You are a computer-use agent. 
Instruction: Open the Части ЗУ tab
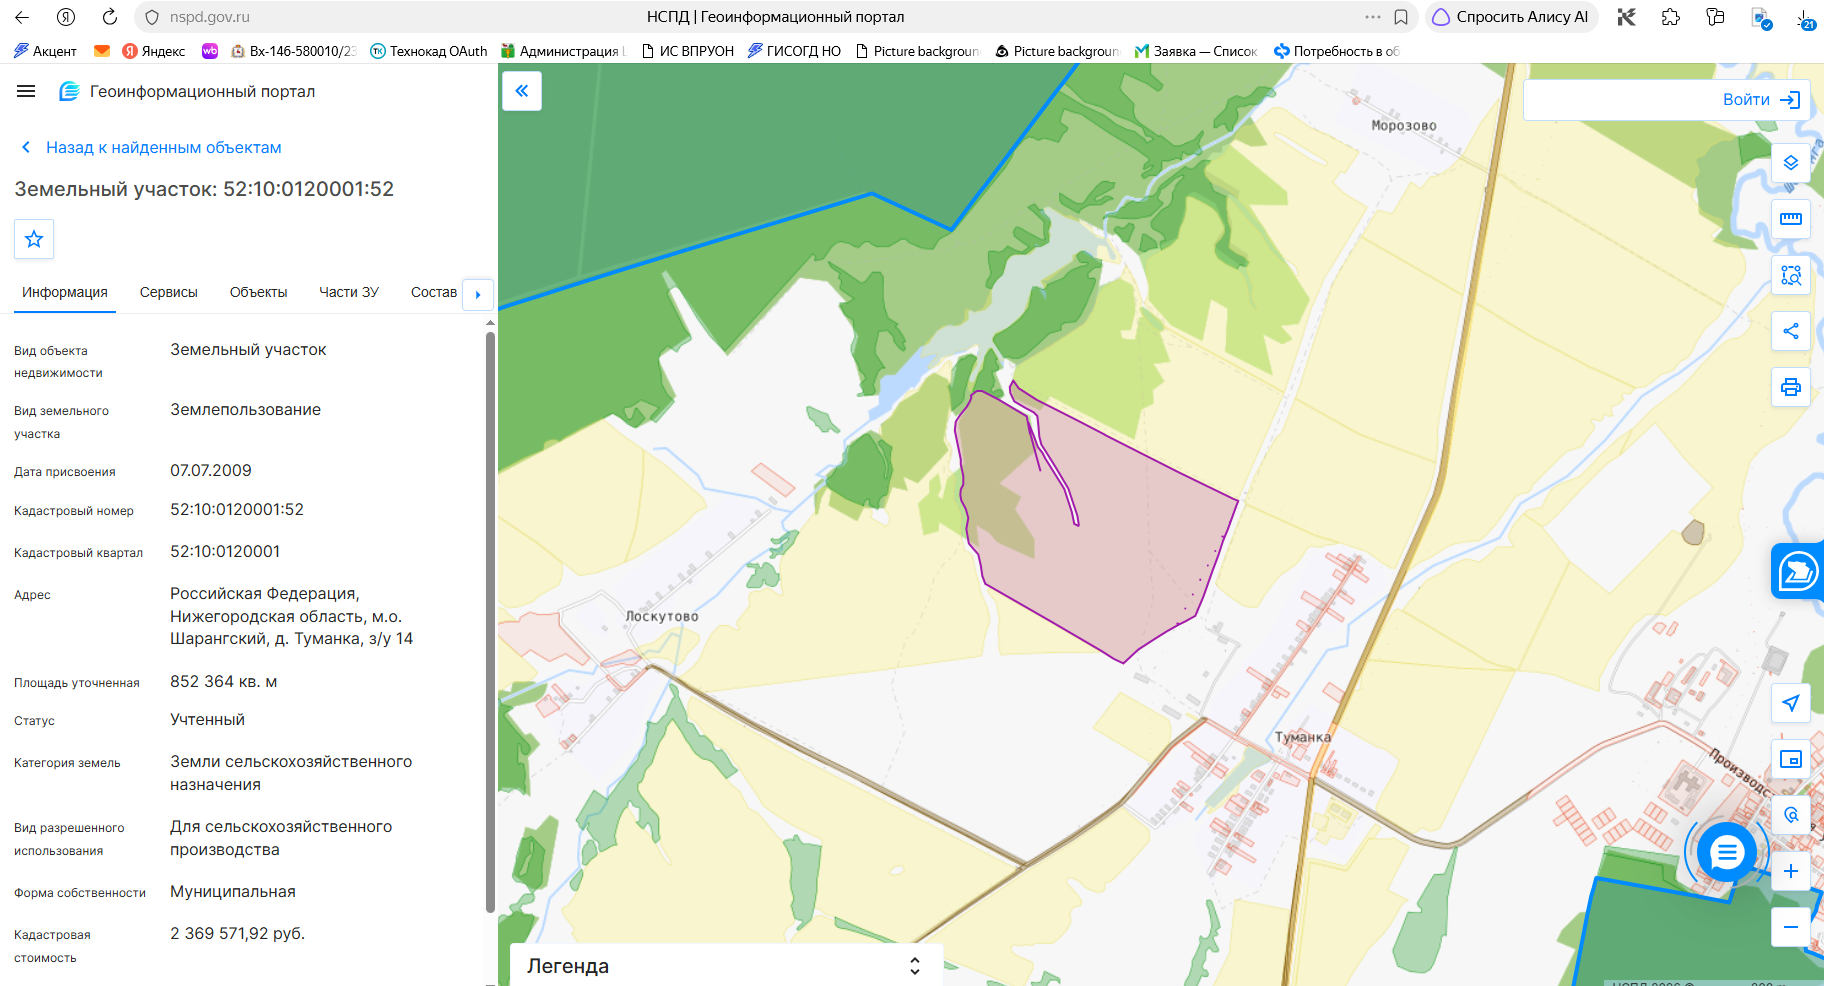coord(349,292)
